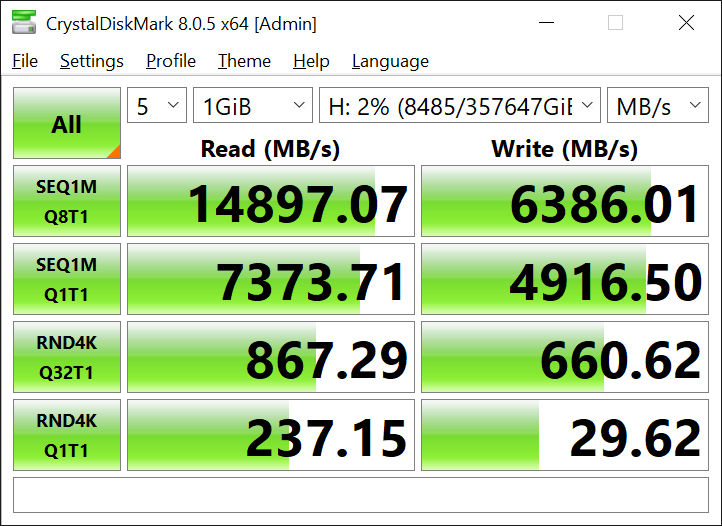
Task: Click the SEQ1M Q8T1 read result 14897.07
Action: [x=271, y=202]
